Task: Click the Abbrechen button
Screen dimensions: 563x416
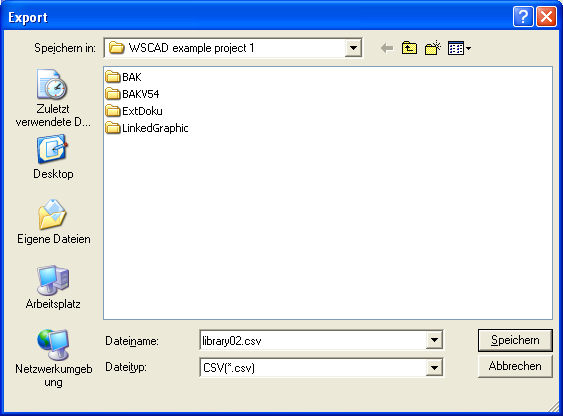Action: click(x=515, y=366)
